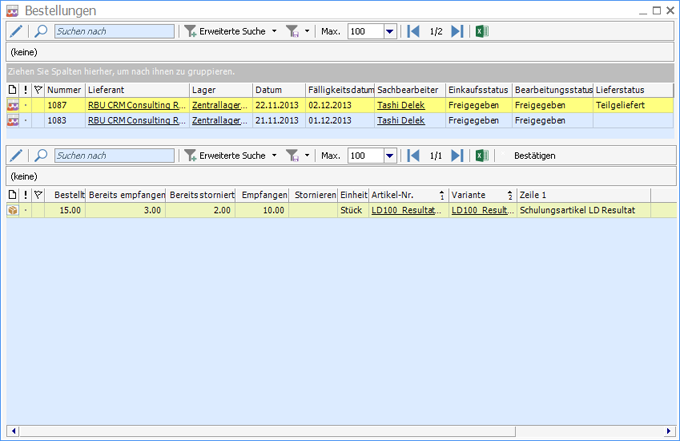Click the upper Max. value field showing 100
680x441 pixels.
coord(366,31)
